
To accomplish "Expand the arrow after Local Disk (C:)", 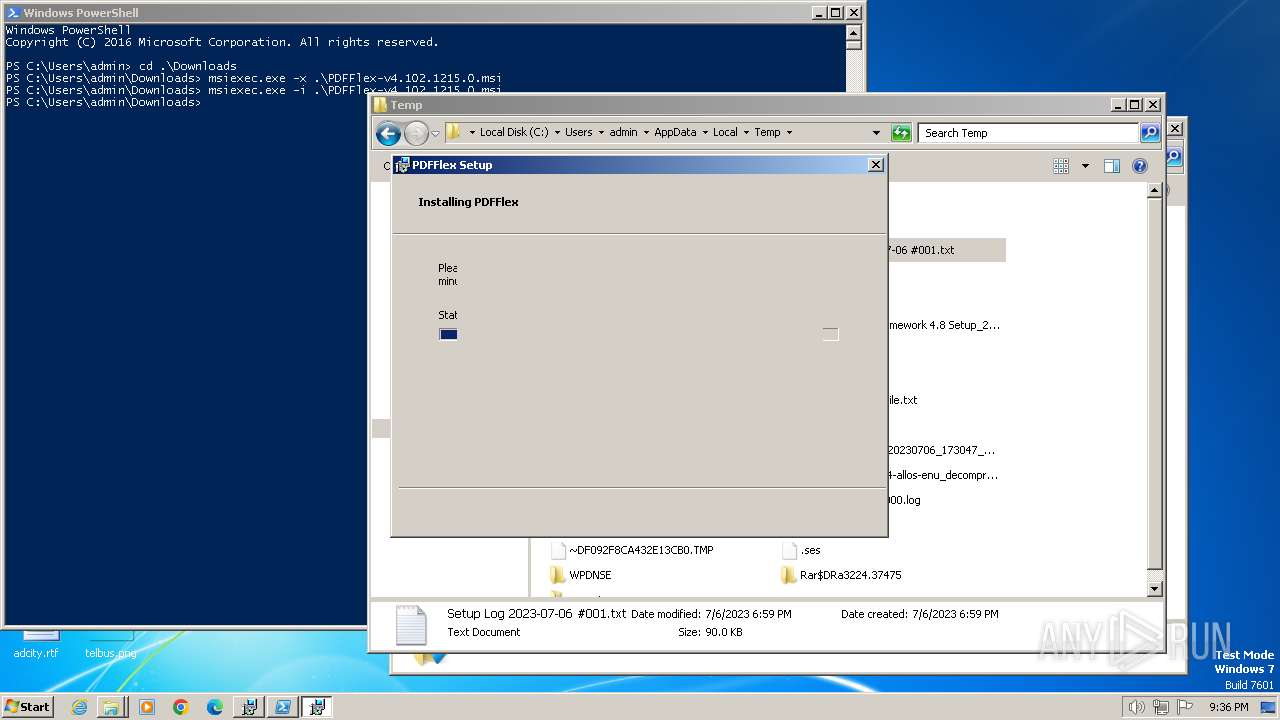I will pos(558,132).
